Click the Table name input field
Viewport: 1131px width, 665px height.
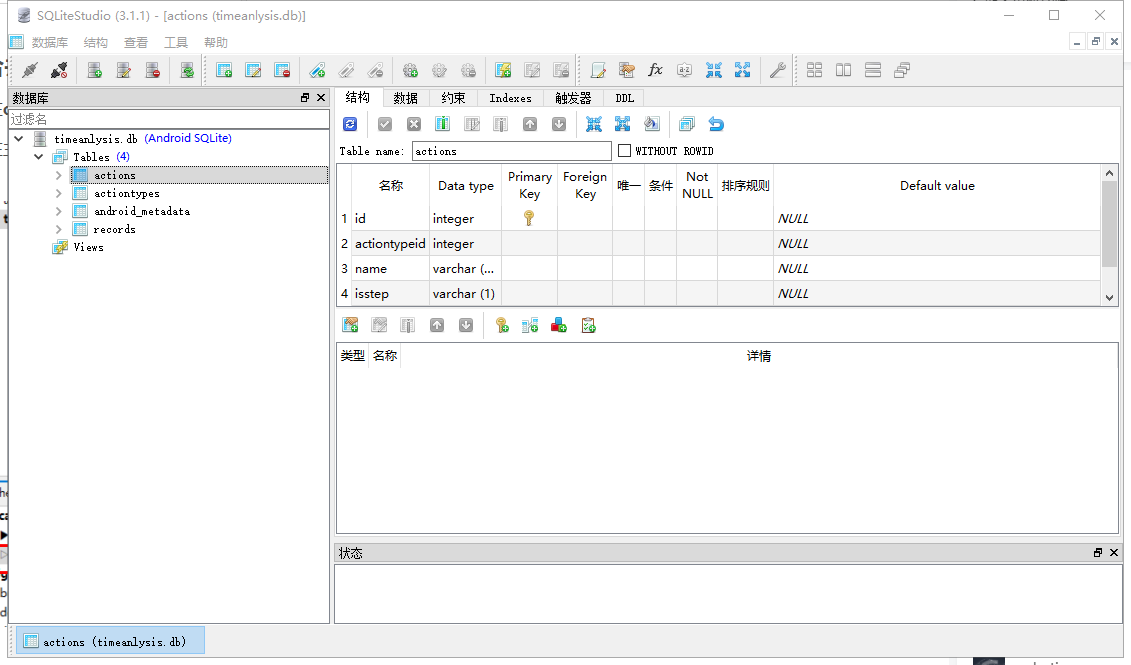tap(511, 151)
